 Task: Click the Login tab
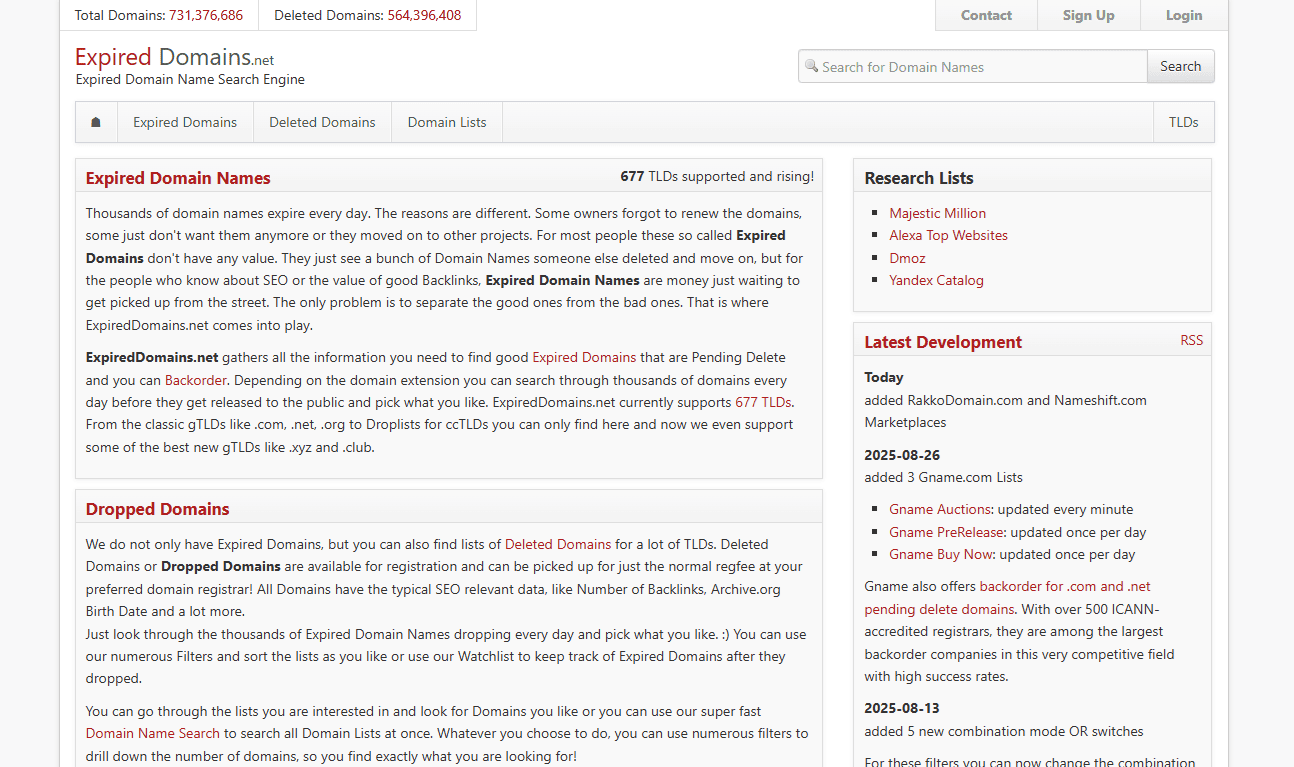[x=1184, y=15]
